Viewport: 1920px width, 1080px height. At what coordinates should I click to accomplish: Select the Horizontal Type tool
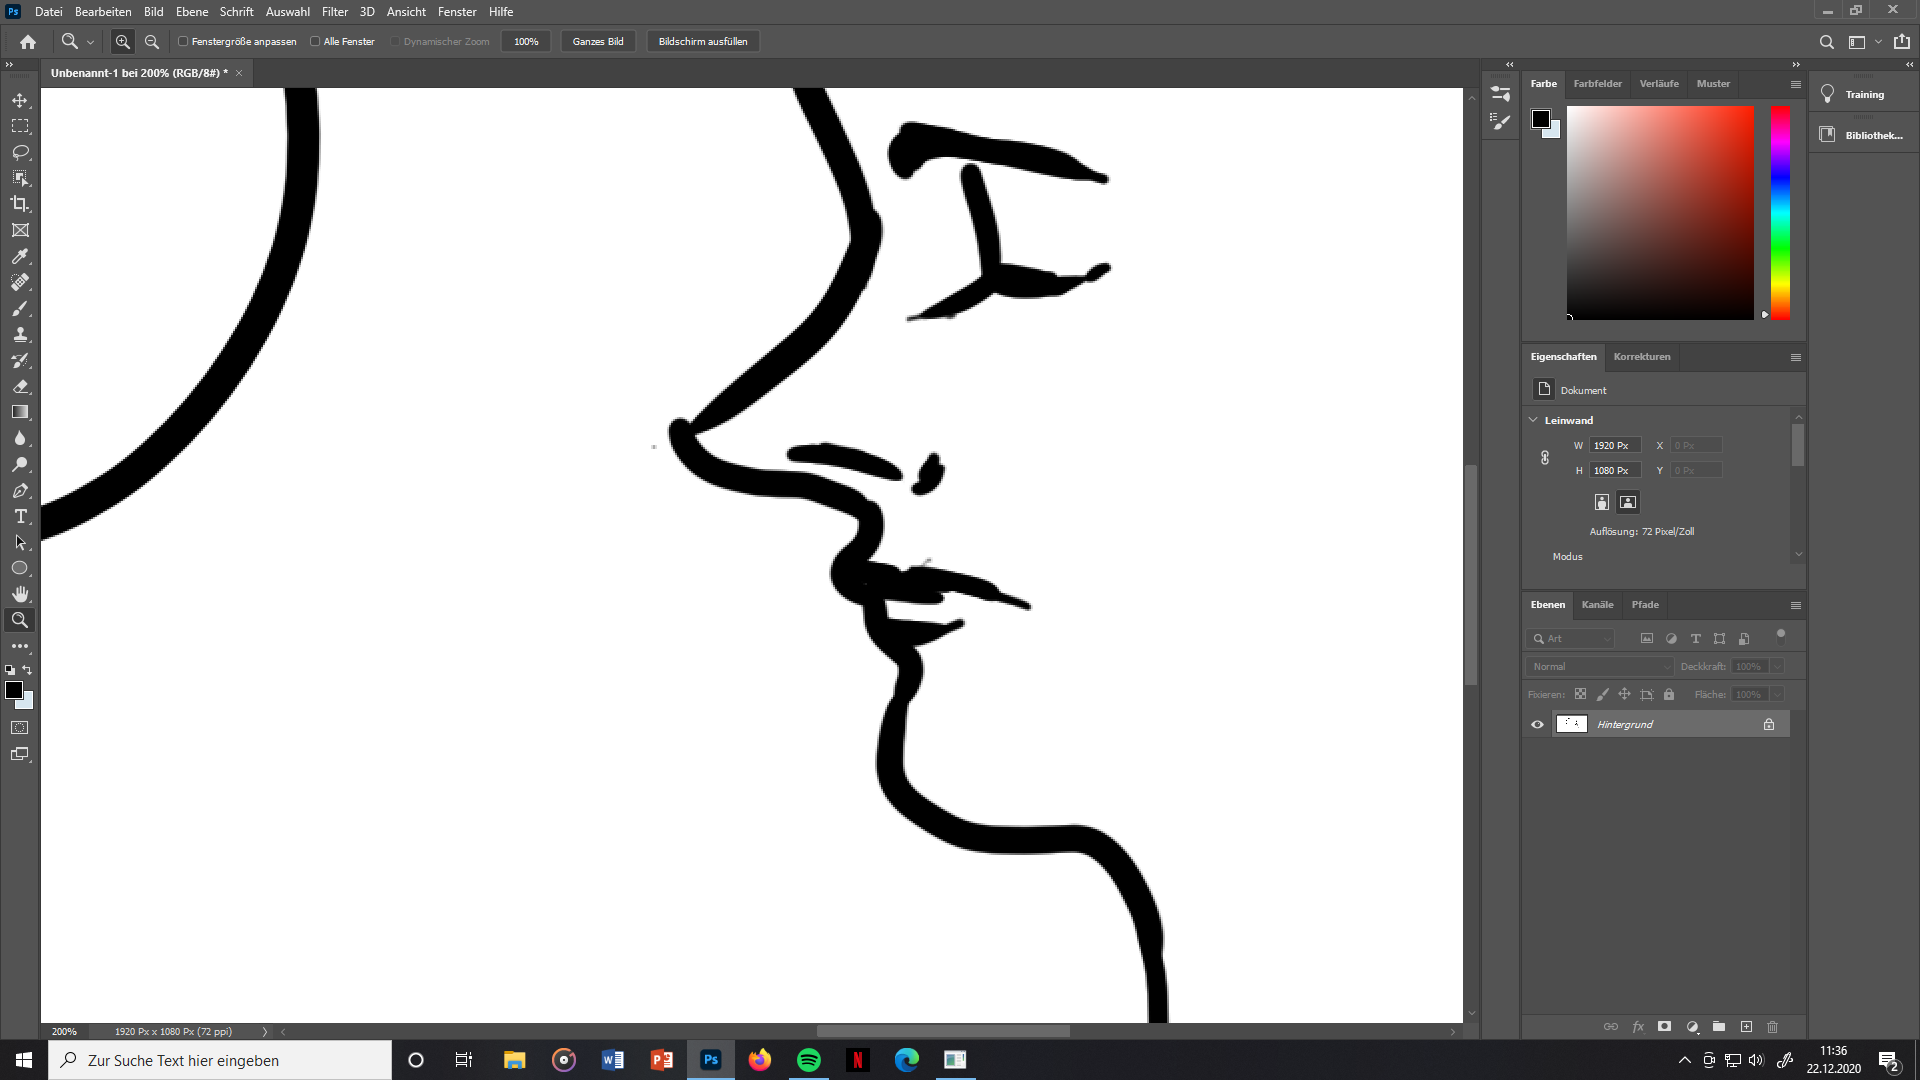coord(20,516)
